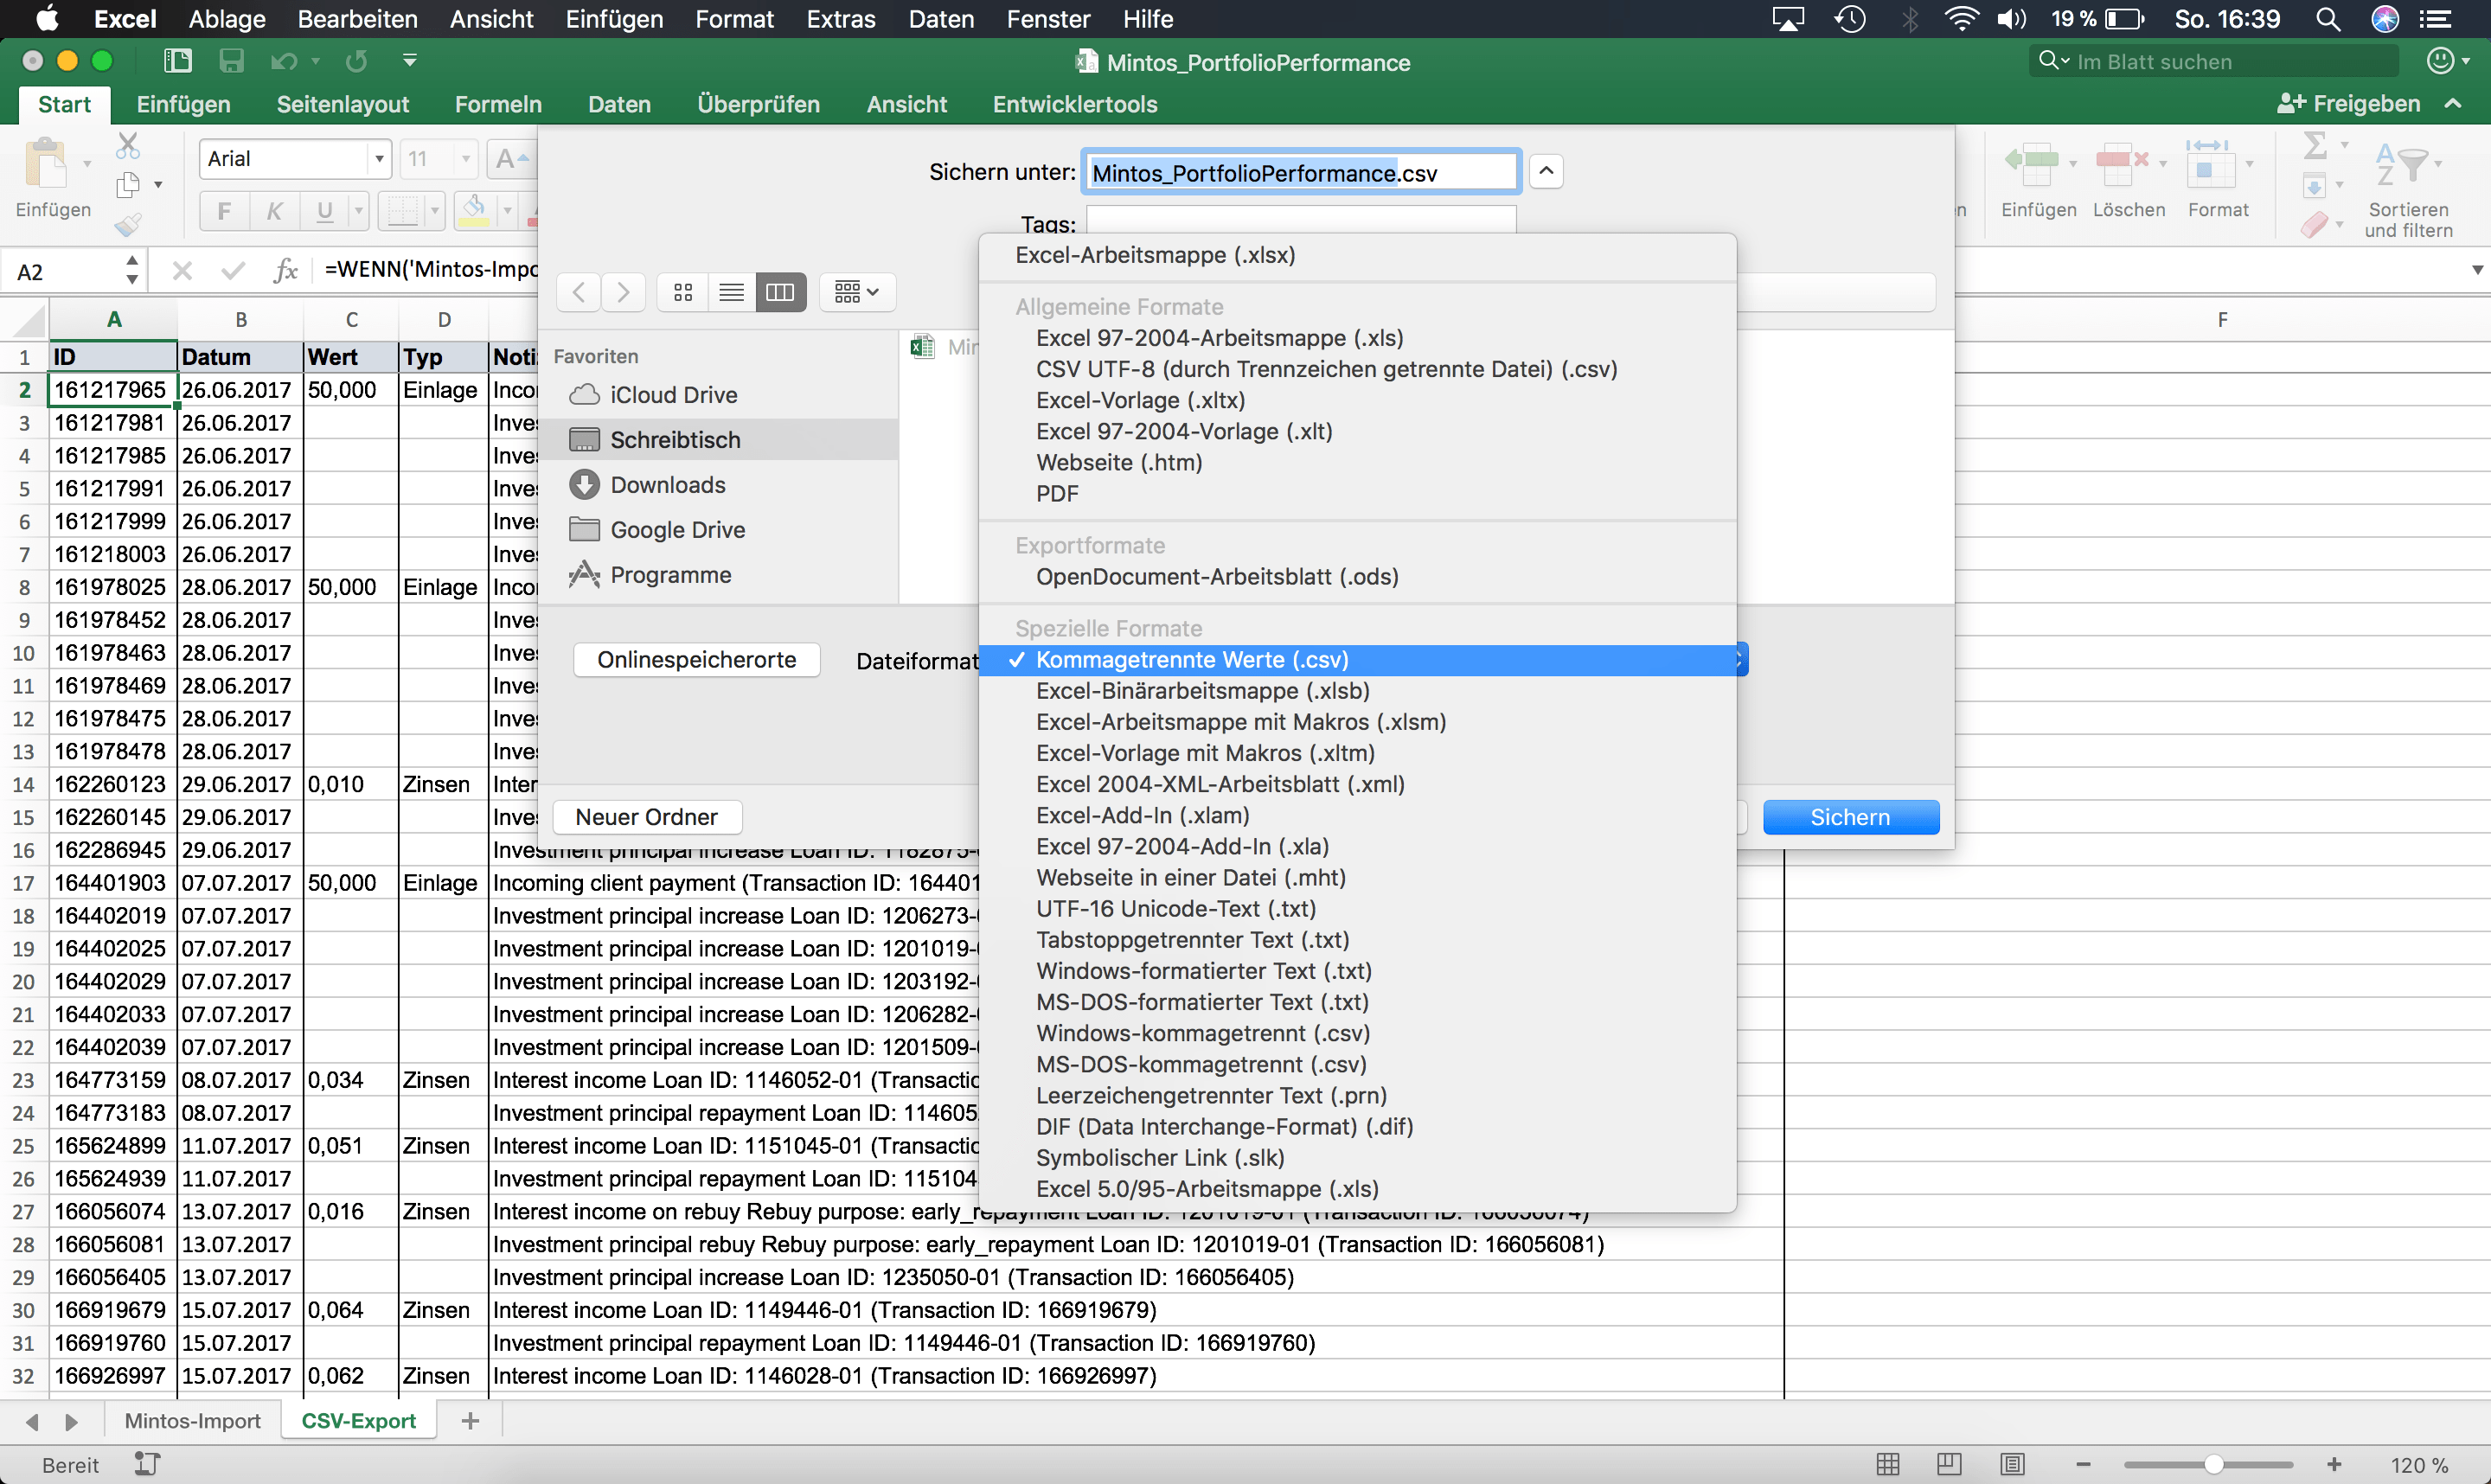
Task: Select Kommagetrennte Werte (.csv) format
Action: [1193, 659]
